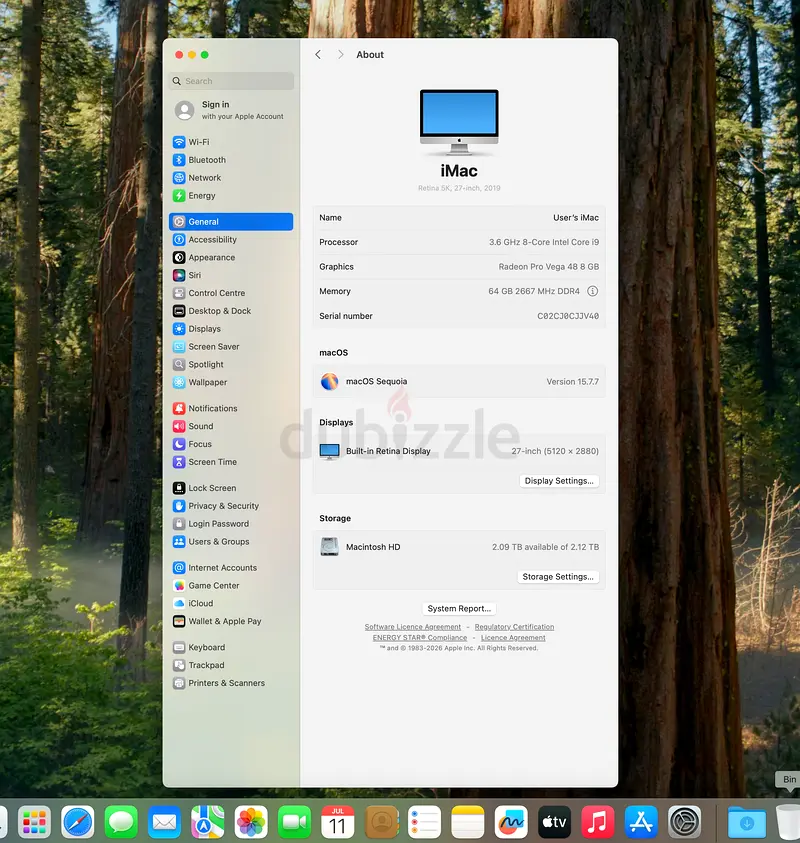Viewport: 800px width, 843px height.
Task: Open Desktop & Dock settings
Action: pyautogui.click(x=231, y=311)
